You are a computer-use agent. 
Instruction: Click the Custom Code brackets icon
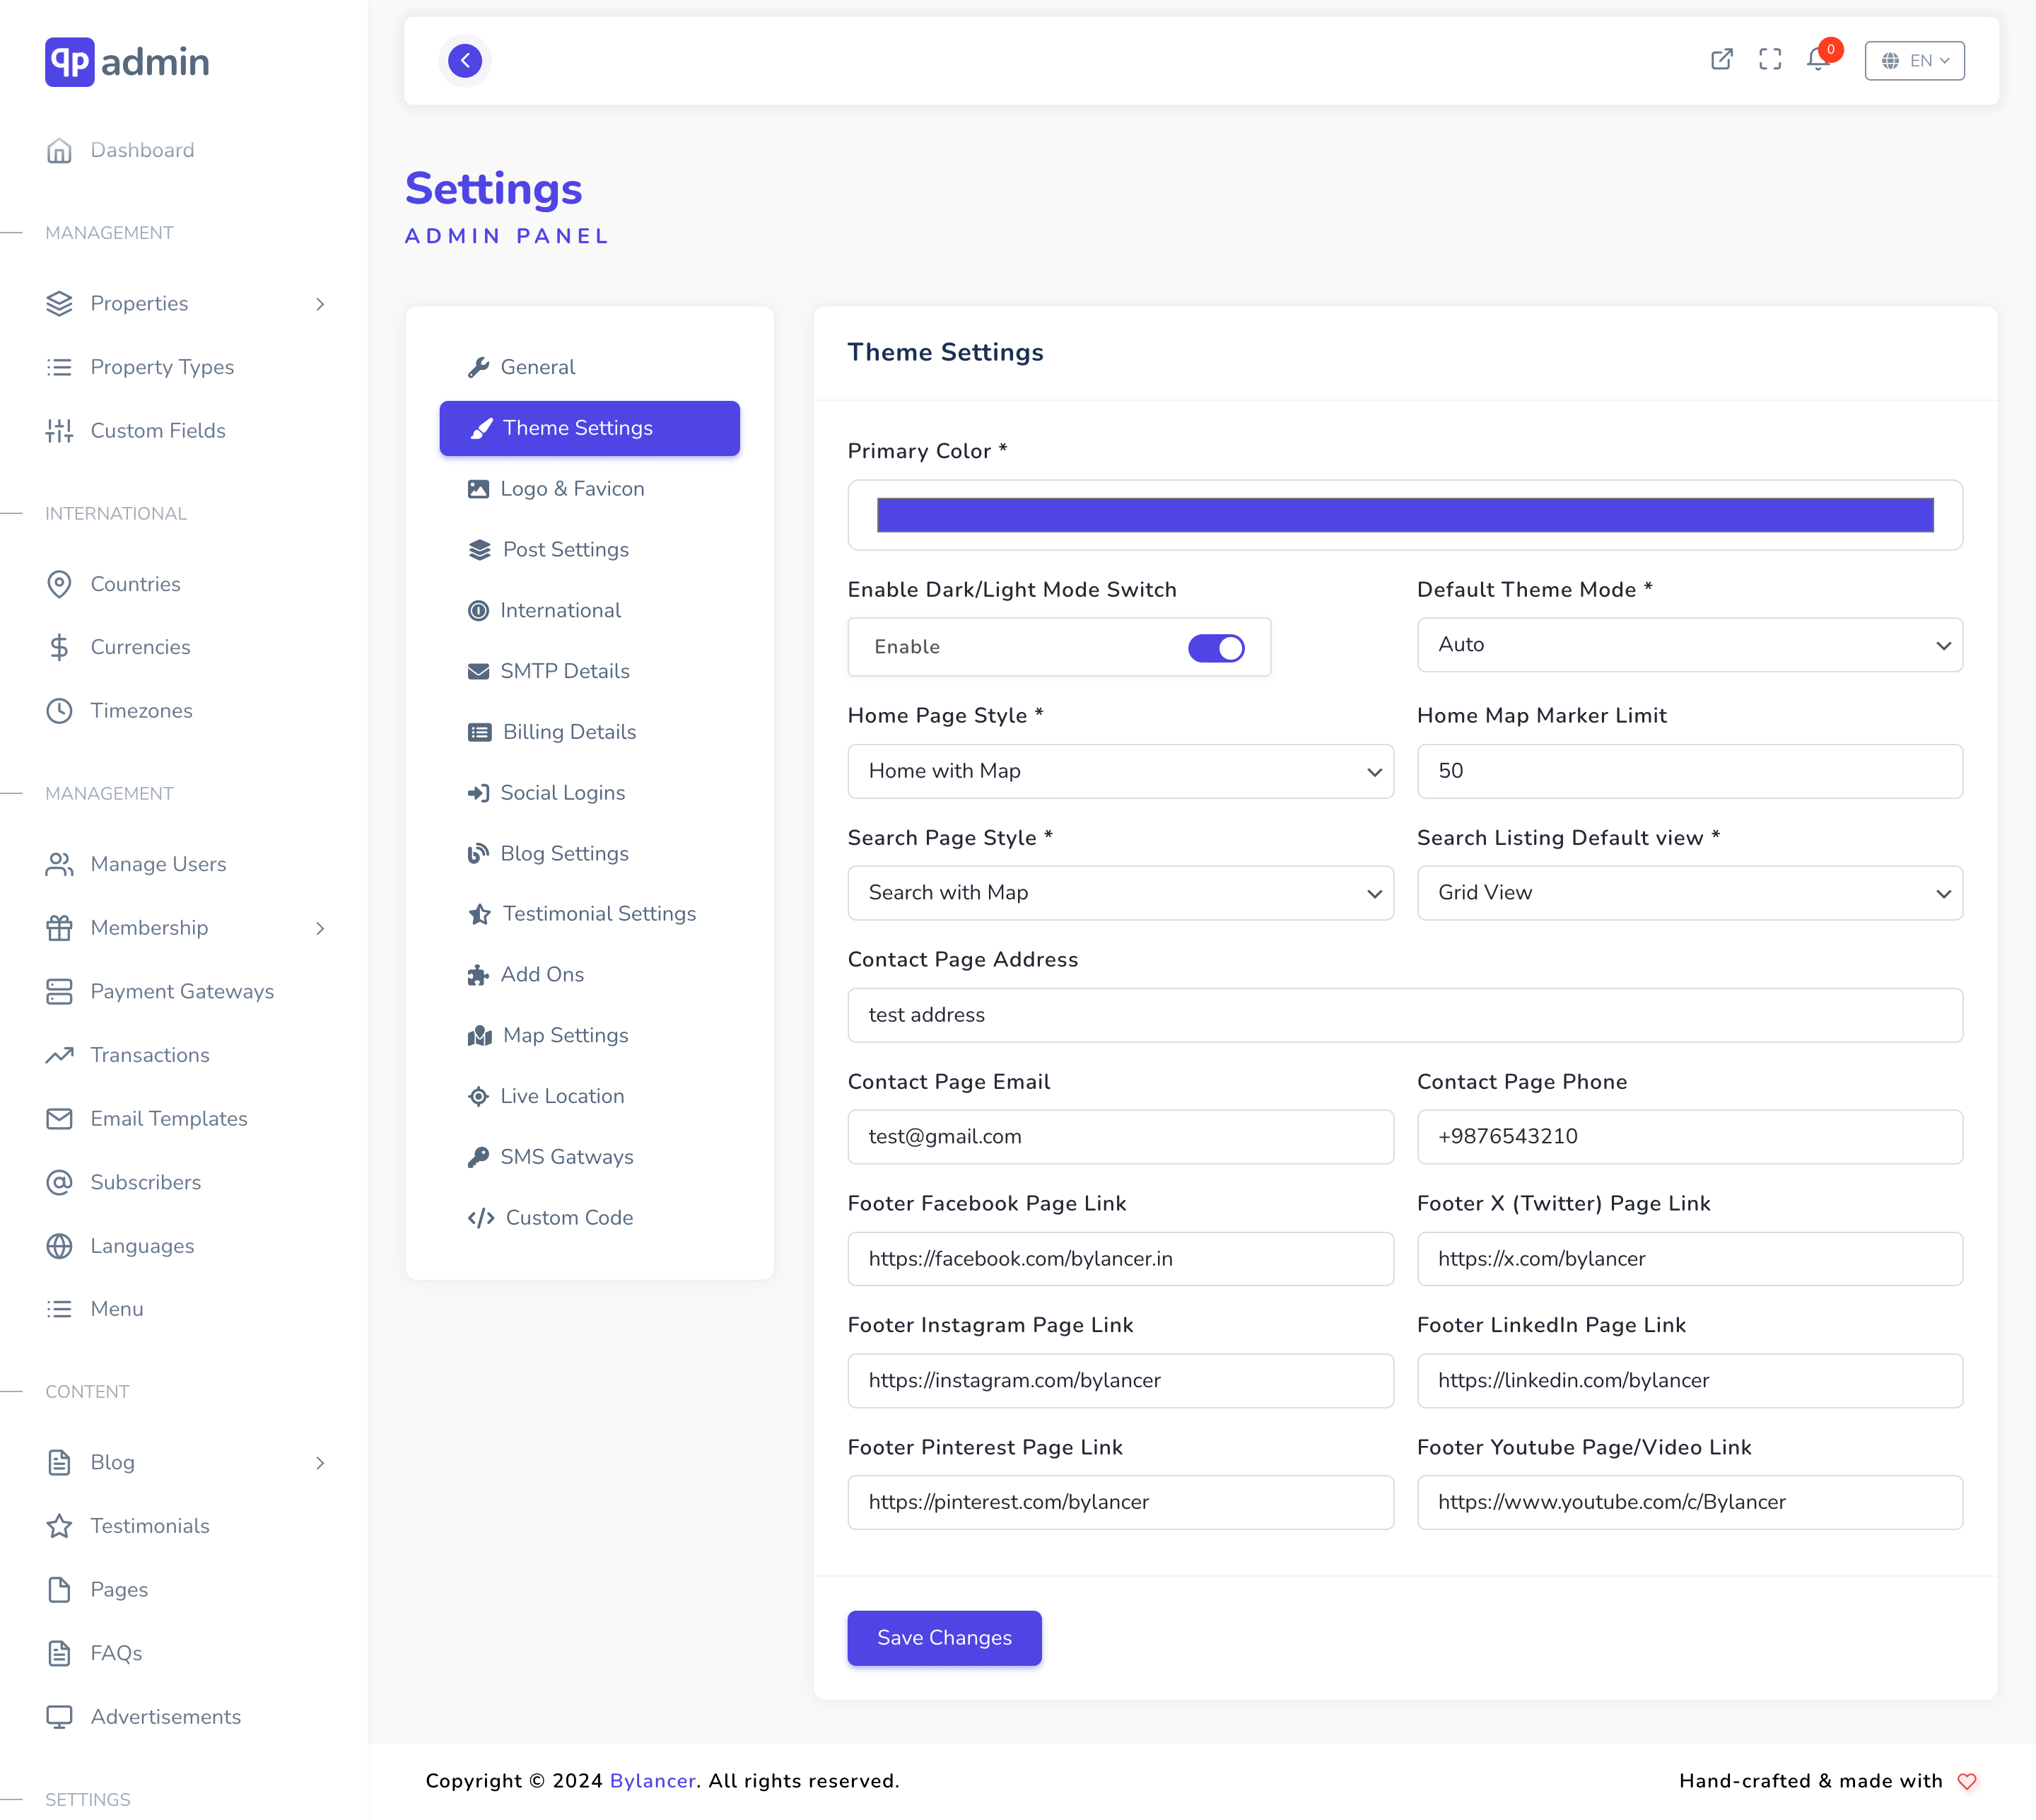click(481, 1218)
